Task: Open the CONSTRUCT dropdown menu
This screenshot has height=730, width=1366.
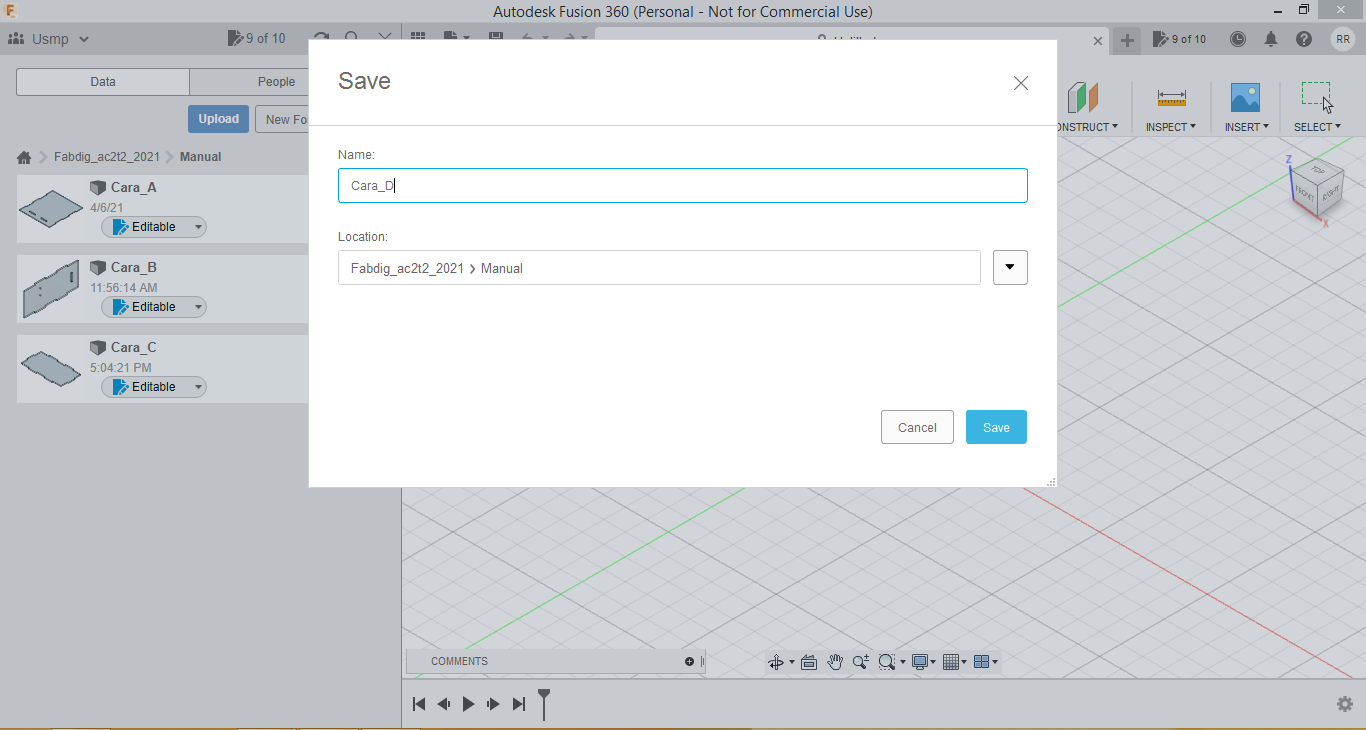Action: (x=1087, y=127)
